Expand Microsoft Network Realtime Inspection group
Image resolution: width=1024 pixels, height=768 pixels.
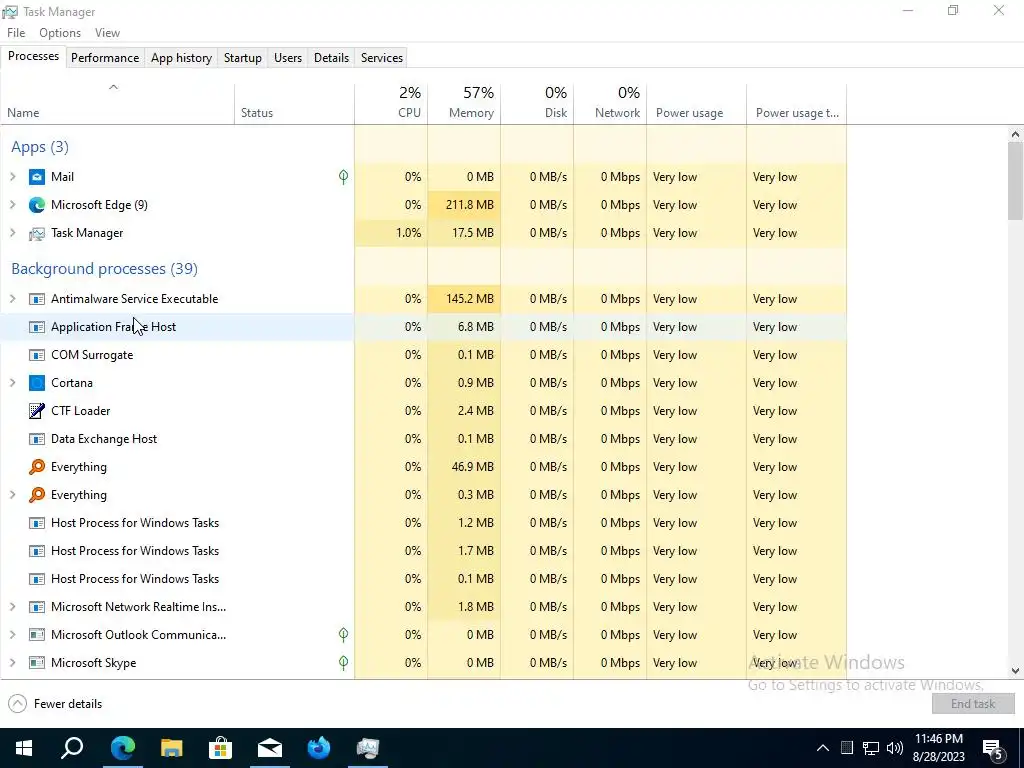12,607
